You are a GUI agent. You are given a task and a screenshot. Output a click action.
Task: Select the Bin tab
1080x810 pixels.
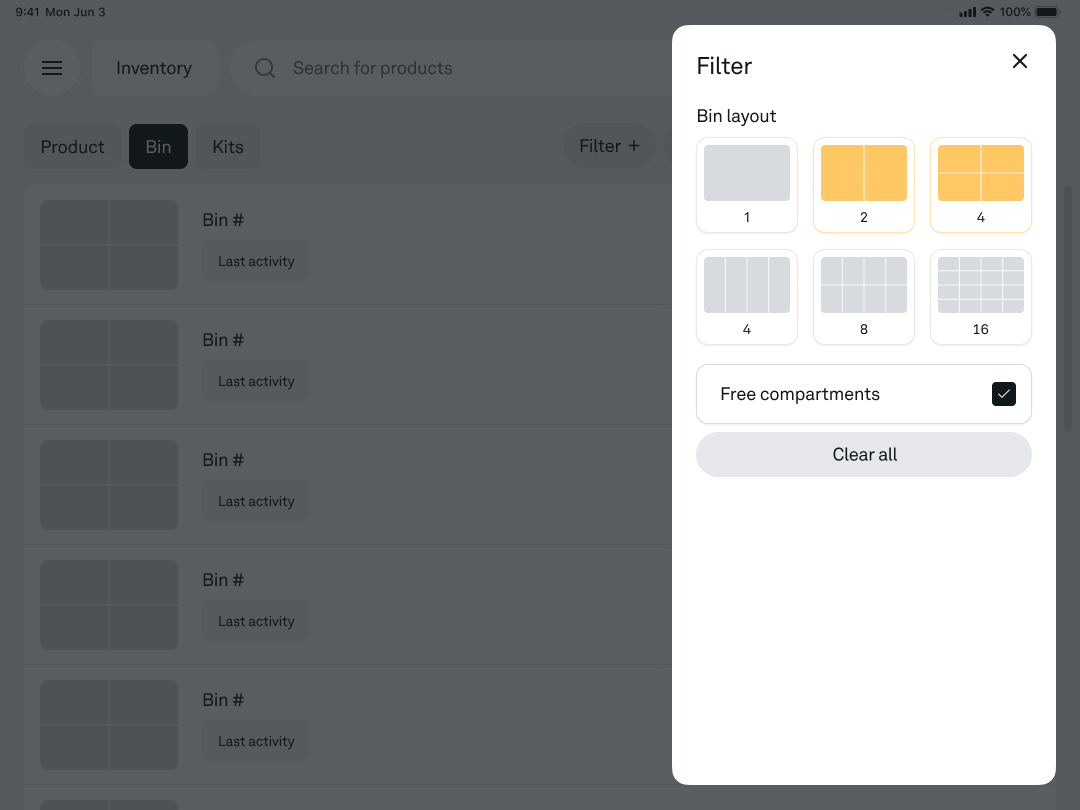point(158,147)
